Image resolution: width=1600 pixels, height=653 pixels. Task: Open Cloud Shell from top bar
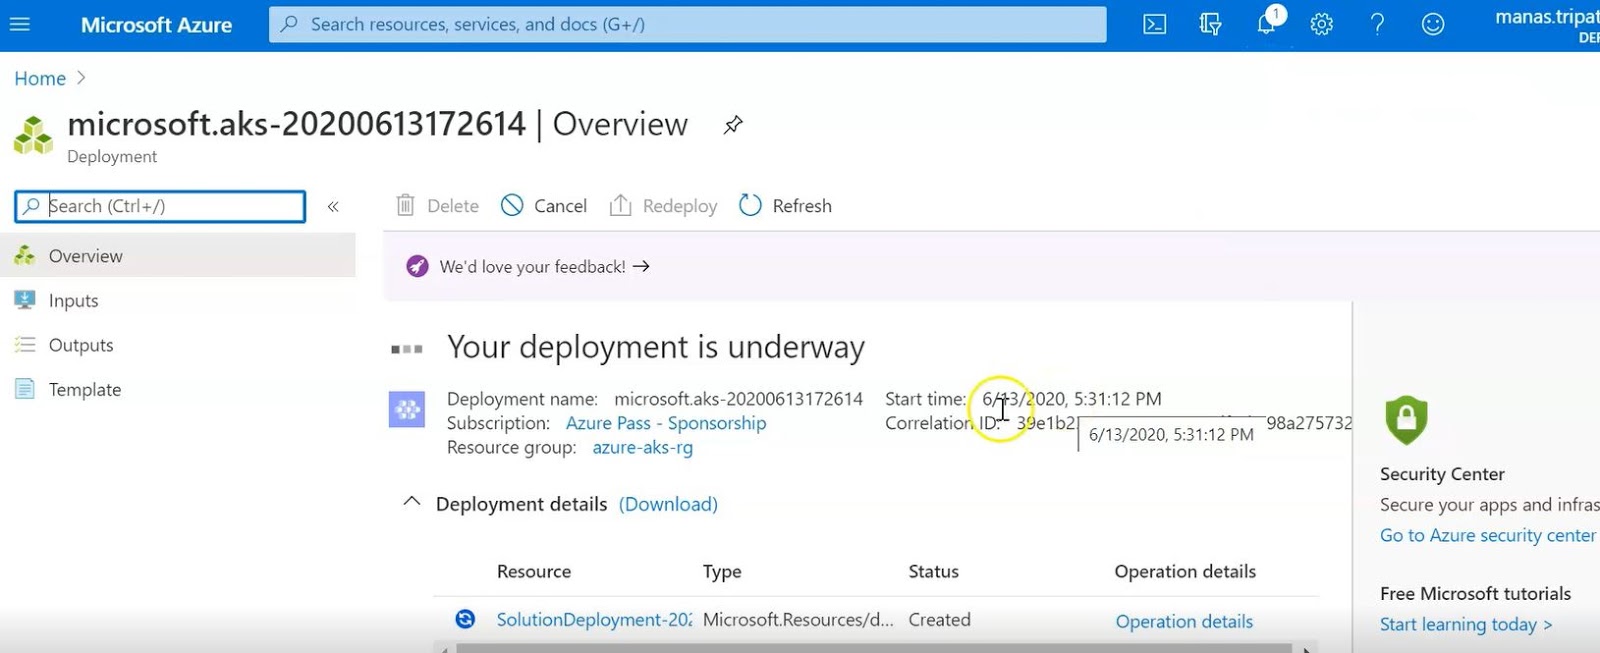point(1155,24)
